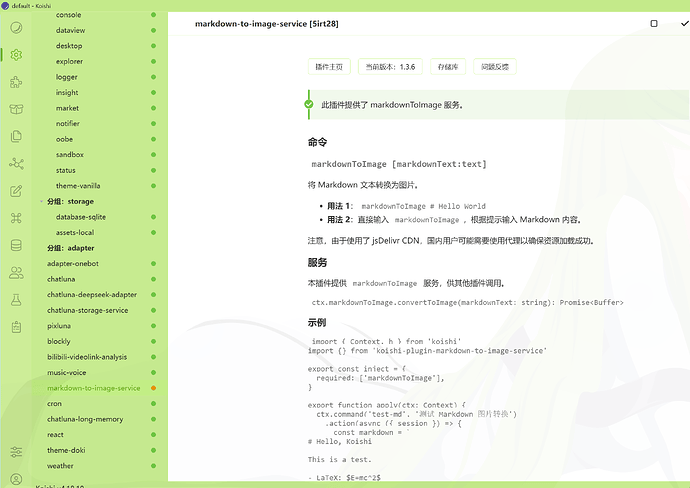Click the 当前版本: 1.3.6 version button
Viewport: 690px width, 488px height.
point(390,67)
